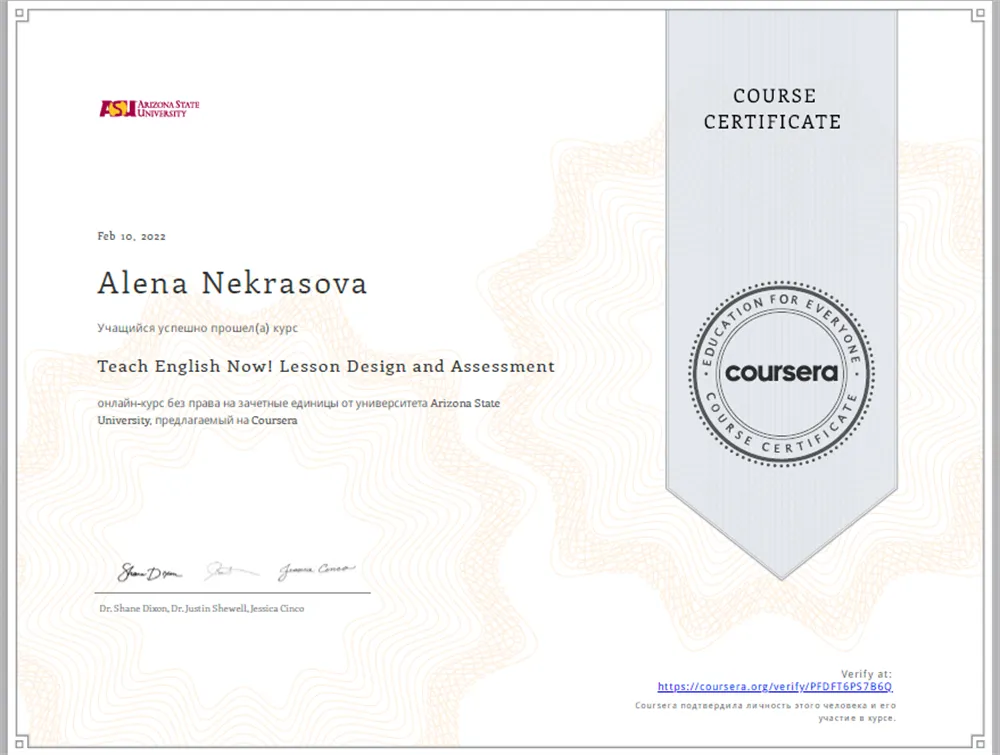This screenshot has width=1000, height=755.
Task: Click the 'Verify at:' label
Action: pyautogui.click(x=866, y=674)
